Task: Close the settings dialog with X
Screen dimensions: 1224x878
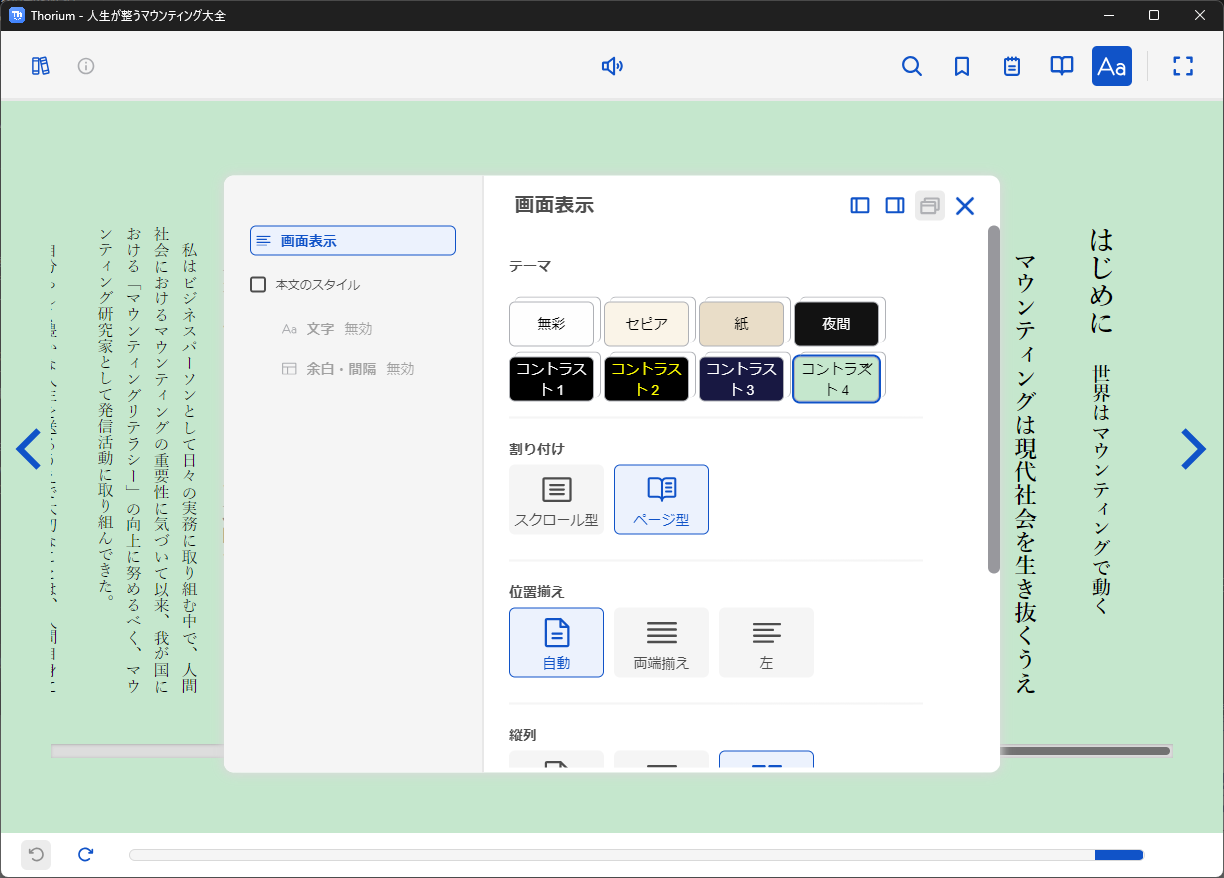Action: click(964, 206)
